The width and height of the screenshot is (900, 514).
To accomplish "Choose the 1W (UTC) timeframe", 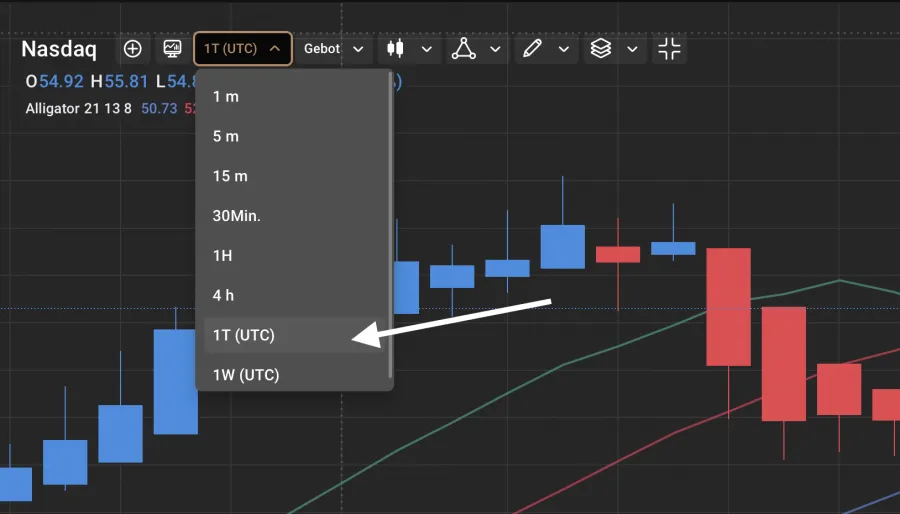I will [x=294, y=375].
